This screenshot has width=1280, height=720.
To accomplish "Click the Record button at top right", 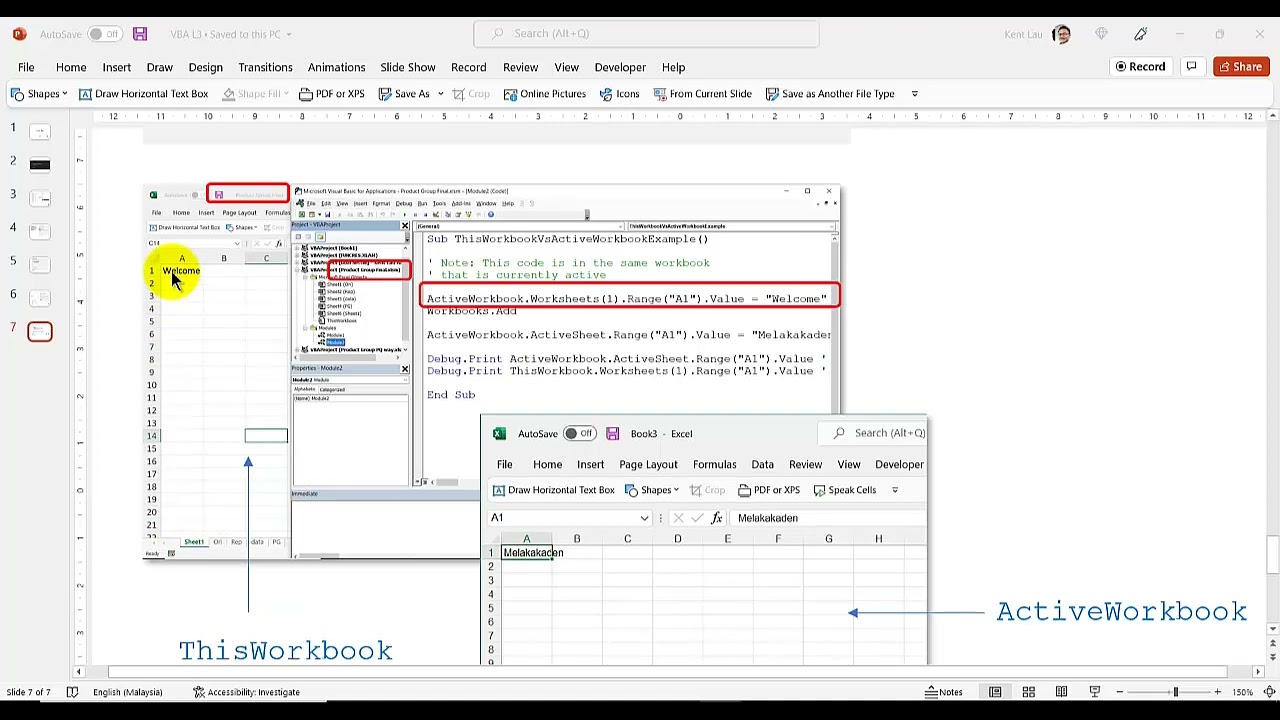I will click(1139, 67).
